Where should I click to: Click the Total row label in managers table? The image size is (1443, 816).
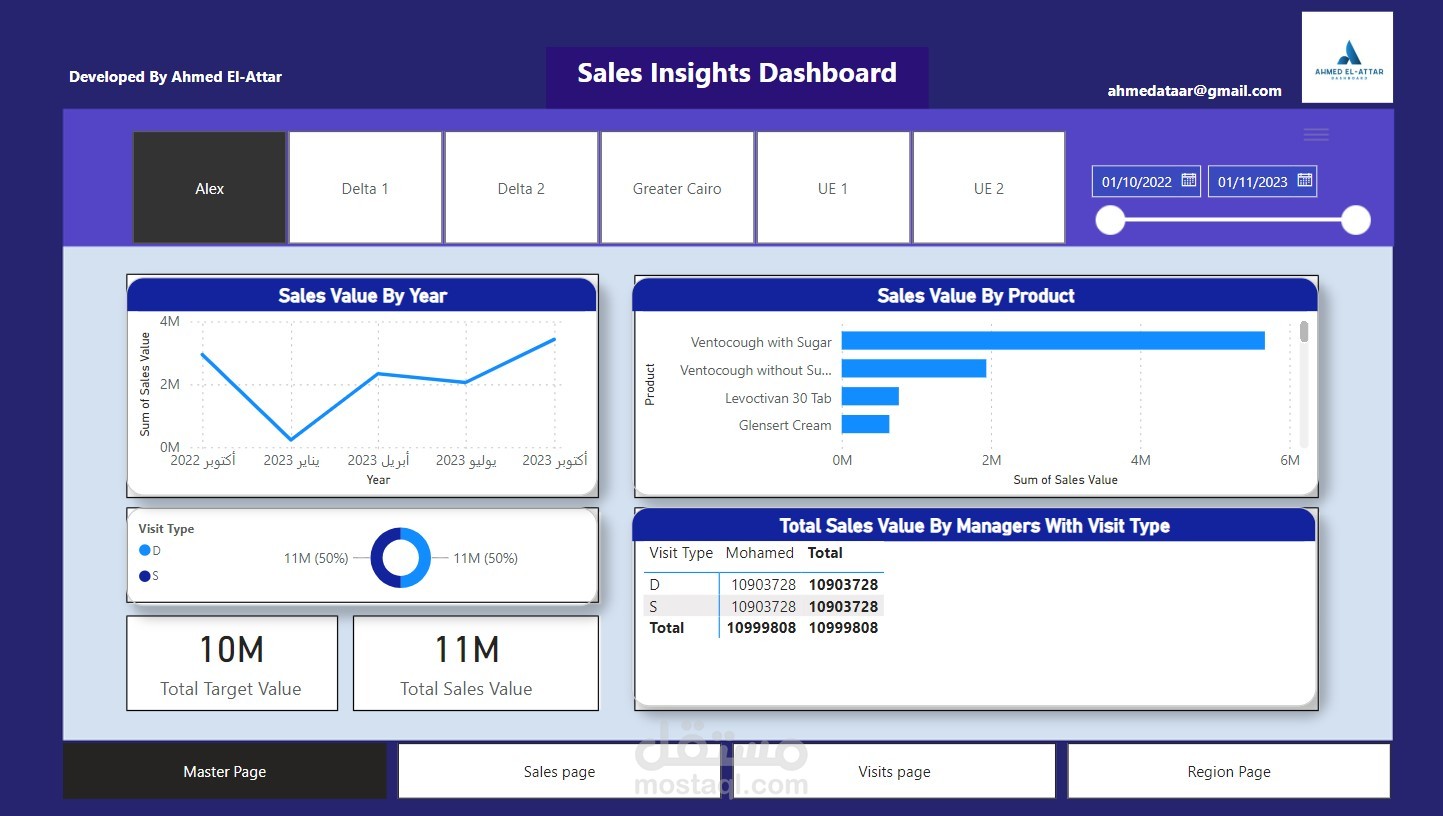click(x=667, y=628)
